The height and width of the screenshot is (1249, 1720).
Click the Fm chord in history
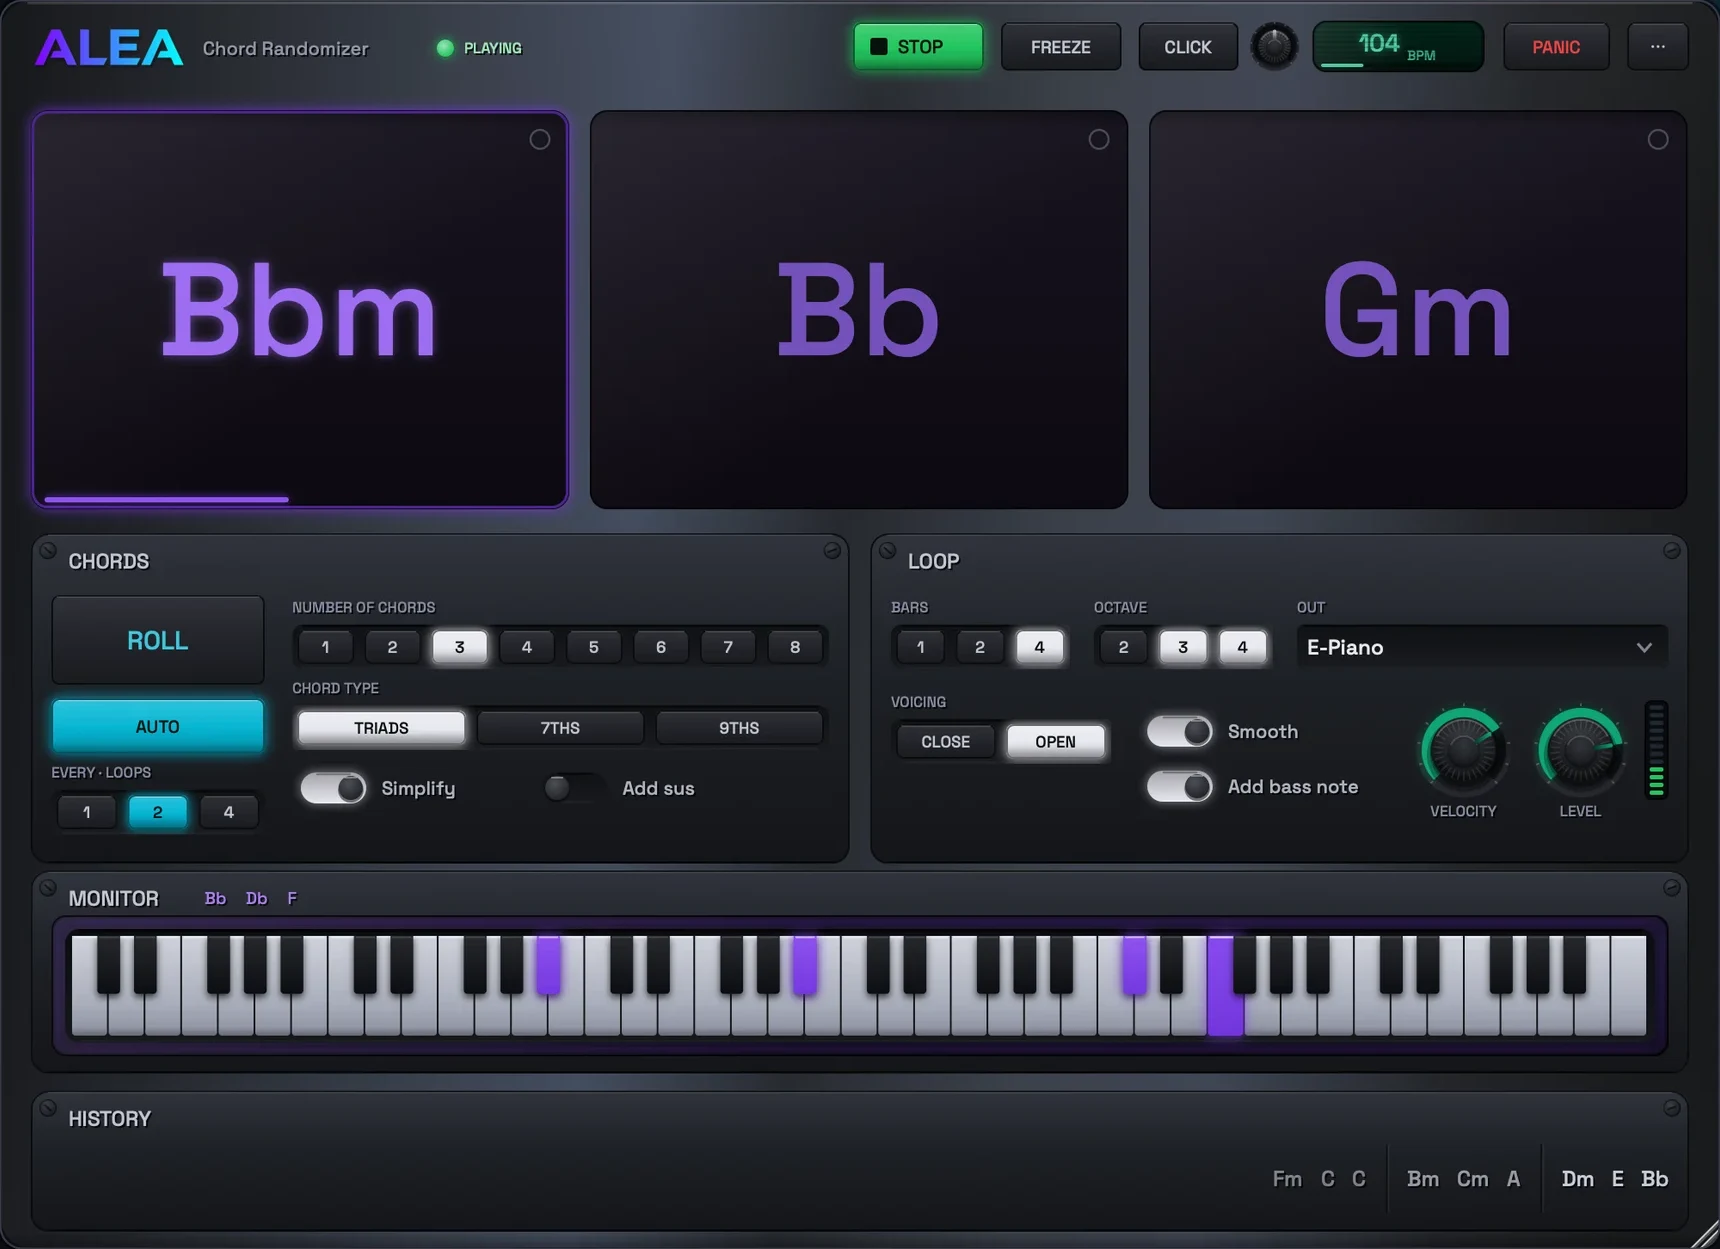click(x=1287, y=1179)
